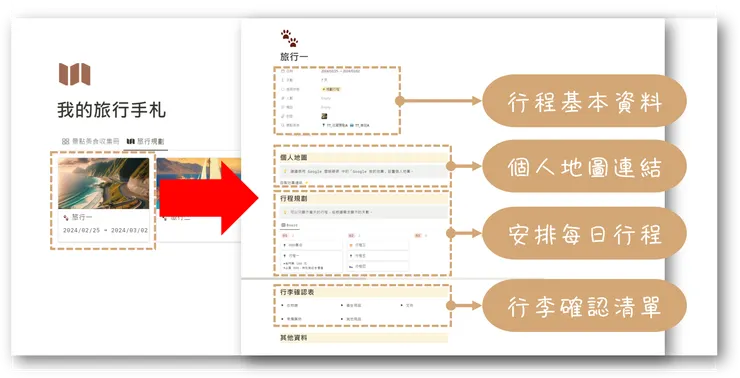
Task: Open the 行程一 card on the board
Action: point(311,261)
